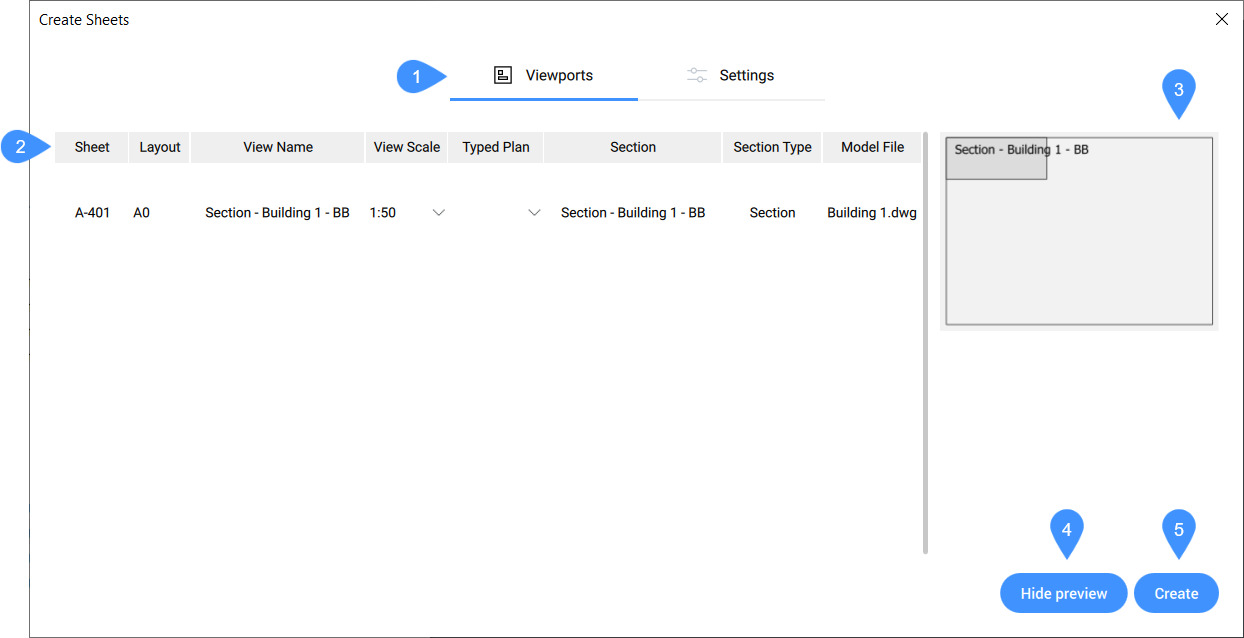Click the vertical scrollbar beside the table
The width and height of the screenshot is (1244, 638).
[926, 340]
